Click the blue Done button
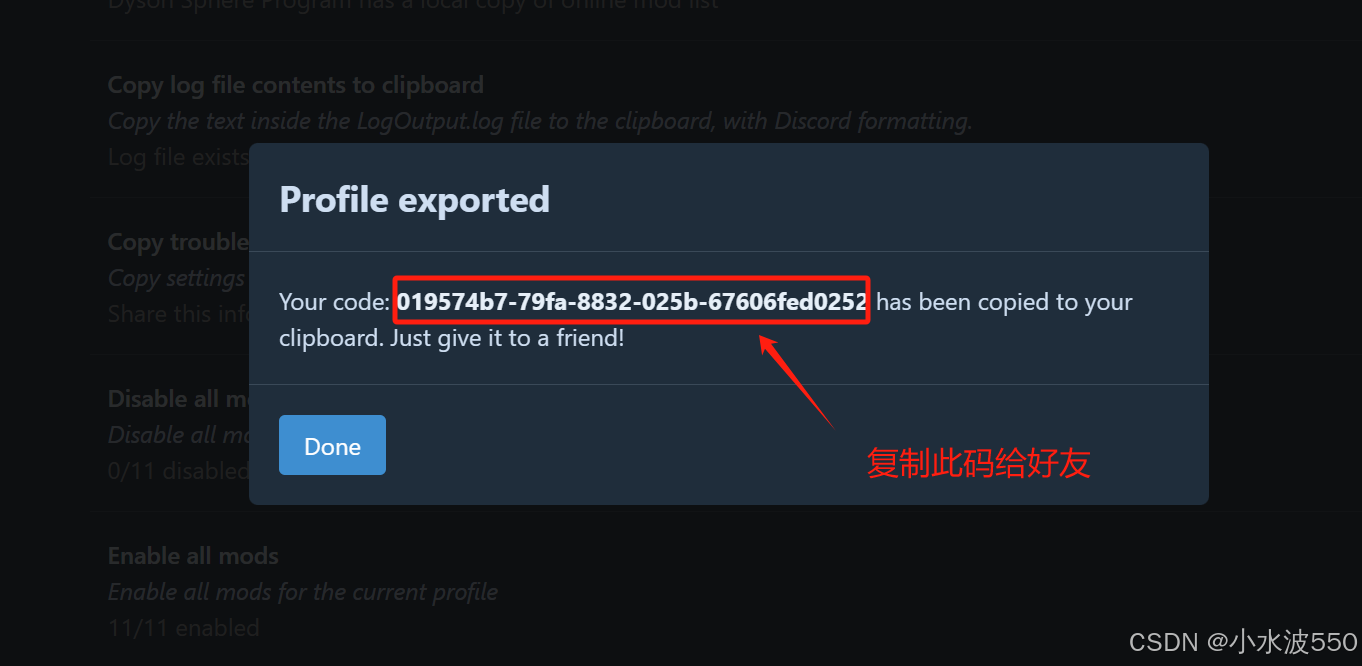This screenshot has width=1362, height=666. coord(332,445)
